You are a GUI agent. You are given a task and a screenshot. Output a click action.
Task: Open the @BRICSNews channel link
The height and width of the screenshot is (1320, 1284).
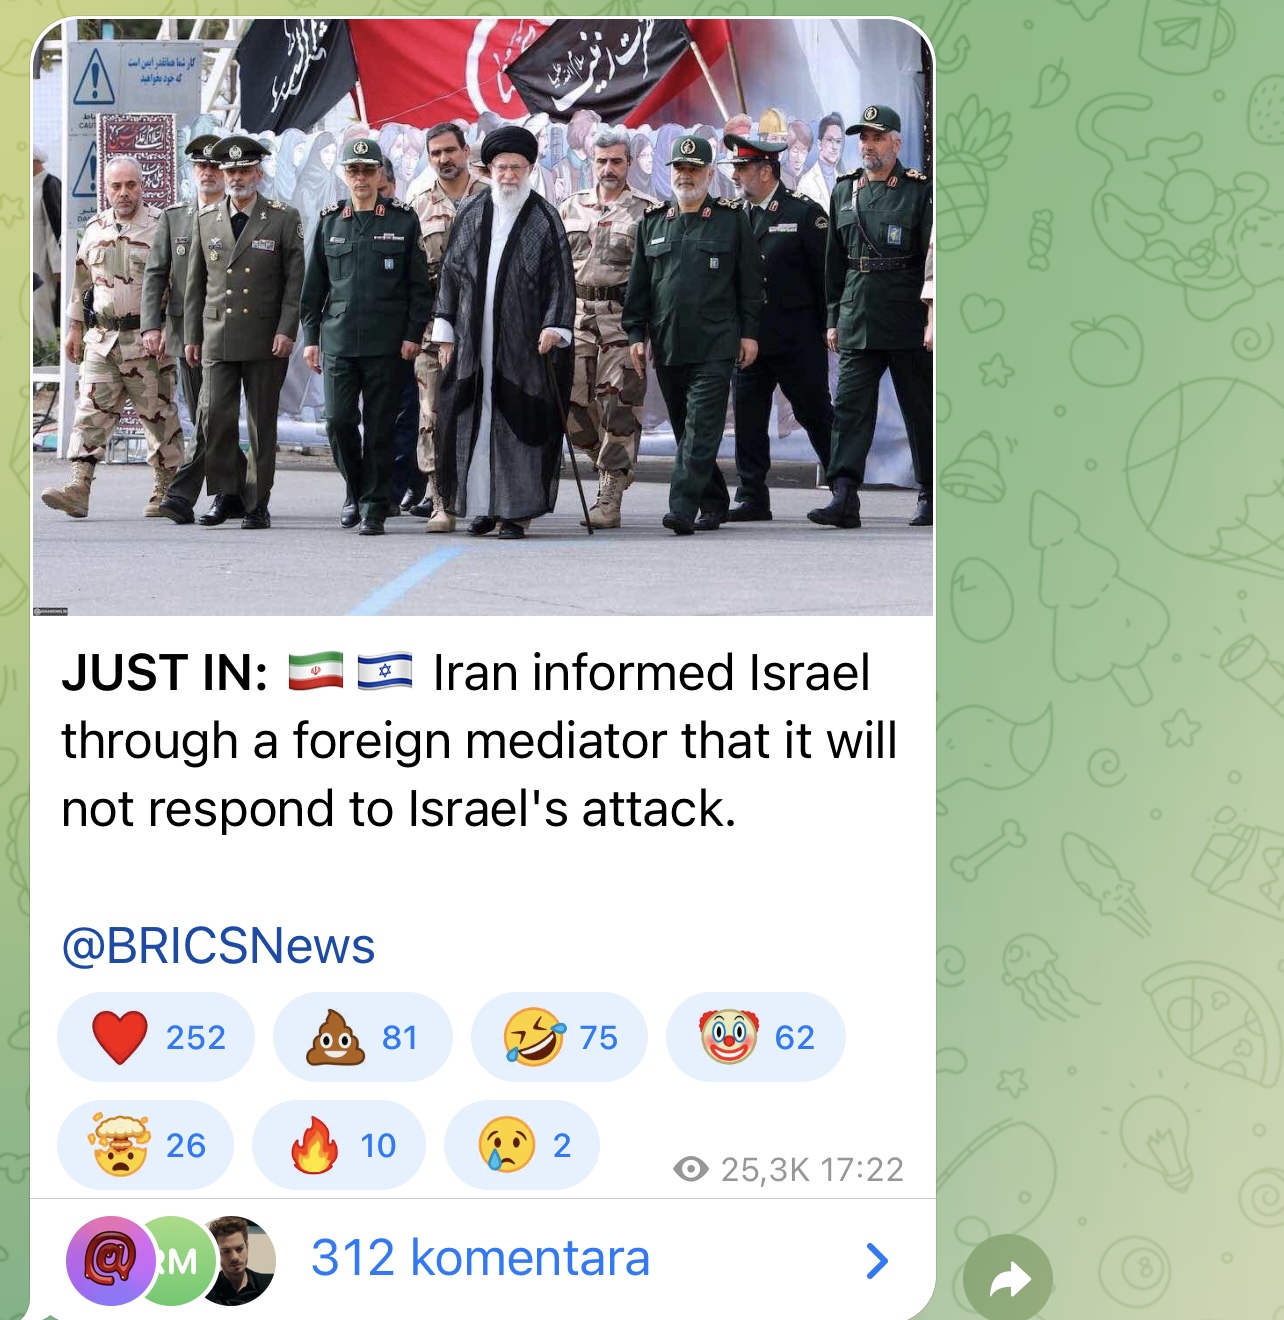tap(218, 946)
